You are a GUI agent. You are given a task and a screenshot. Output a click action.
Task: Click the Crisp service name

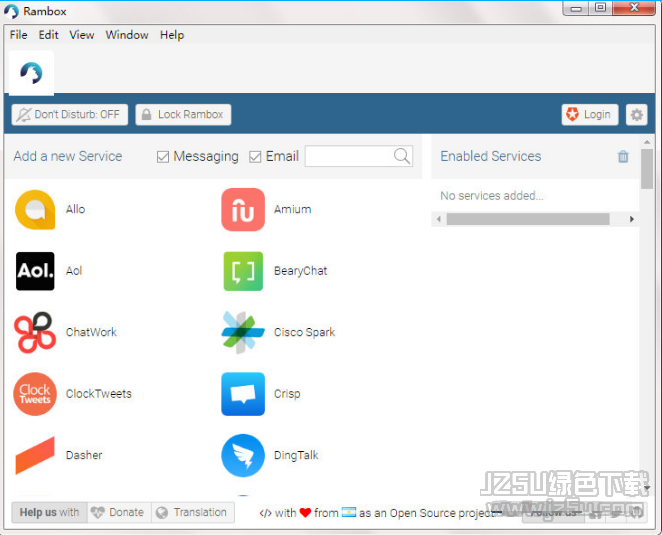point(287,394)
